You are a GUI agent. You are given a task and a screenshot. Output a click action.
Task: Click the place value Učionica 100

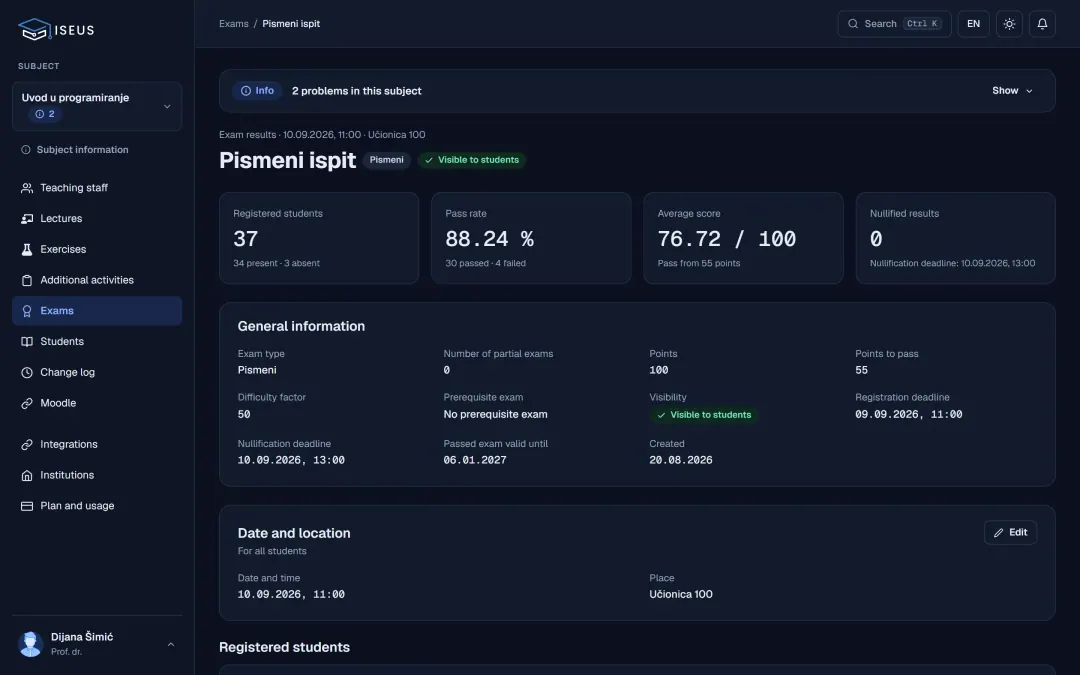point(681,594)
